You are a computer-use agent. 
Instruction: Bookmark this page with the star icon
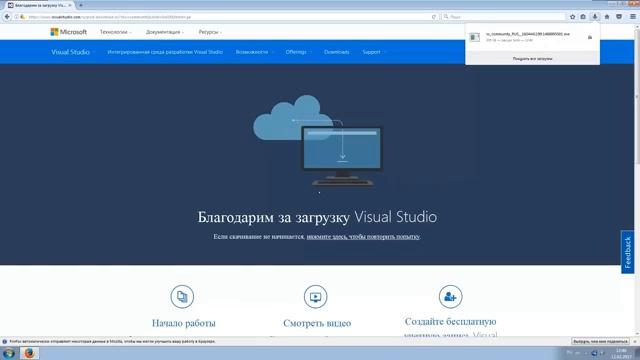573,17
